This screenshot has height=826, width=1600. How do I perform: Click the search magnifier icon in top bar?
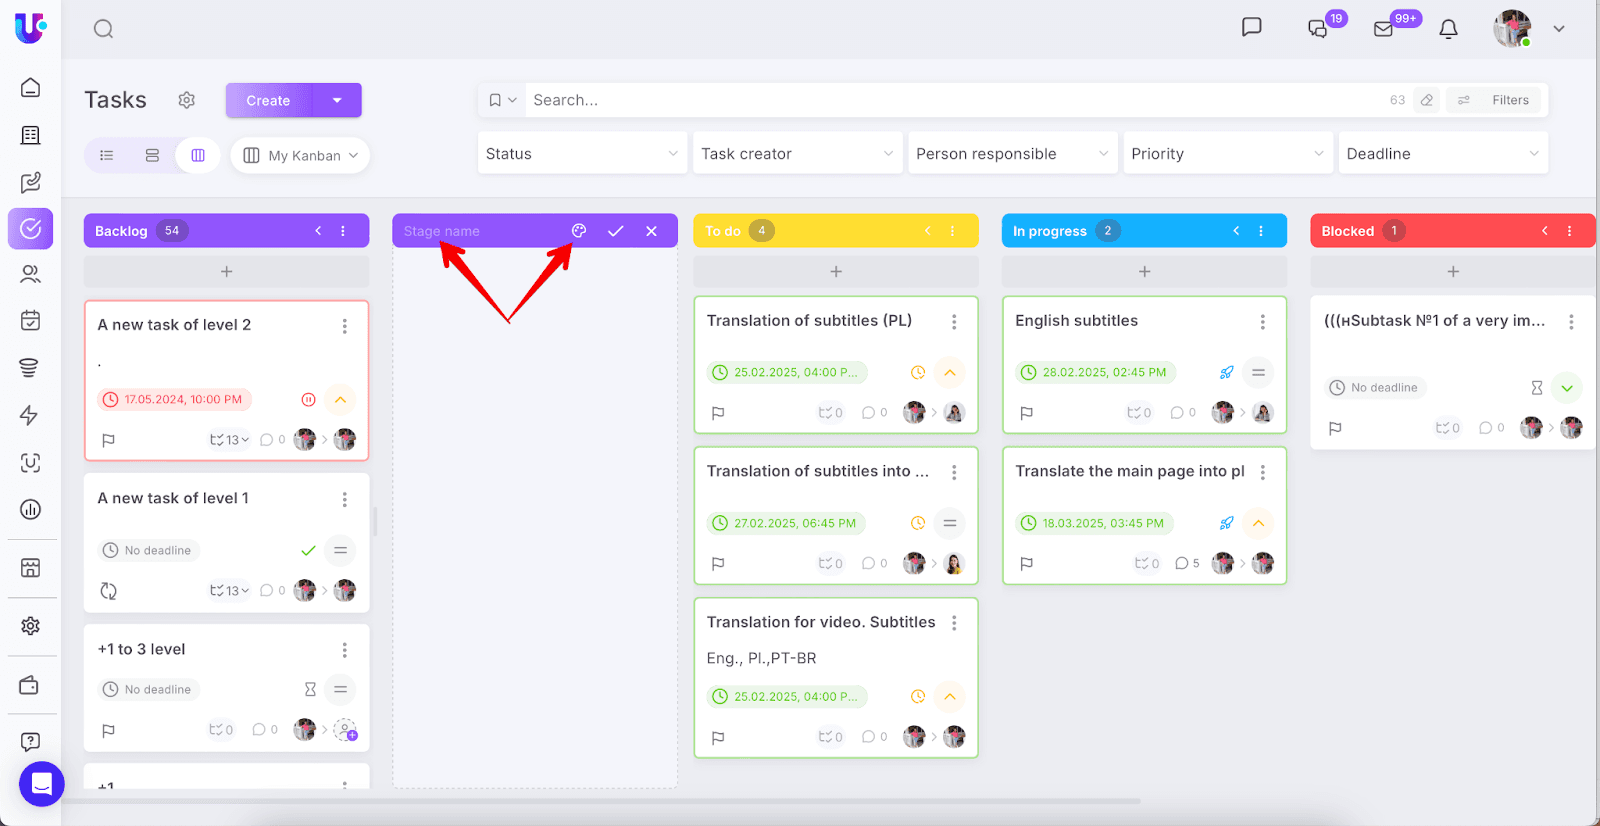click(103, 29)
